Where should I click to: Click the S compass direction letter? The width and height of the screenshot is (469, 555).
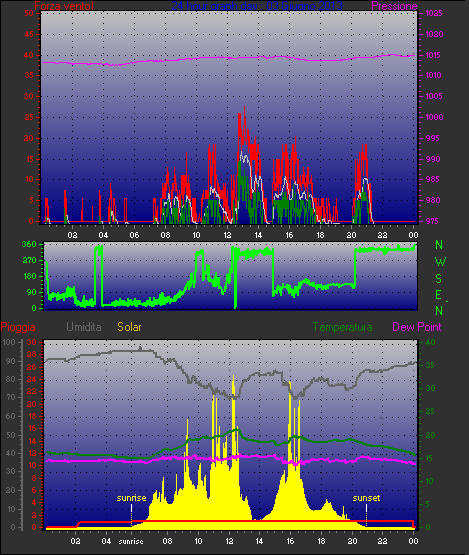[x=439, y=279]
